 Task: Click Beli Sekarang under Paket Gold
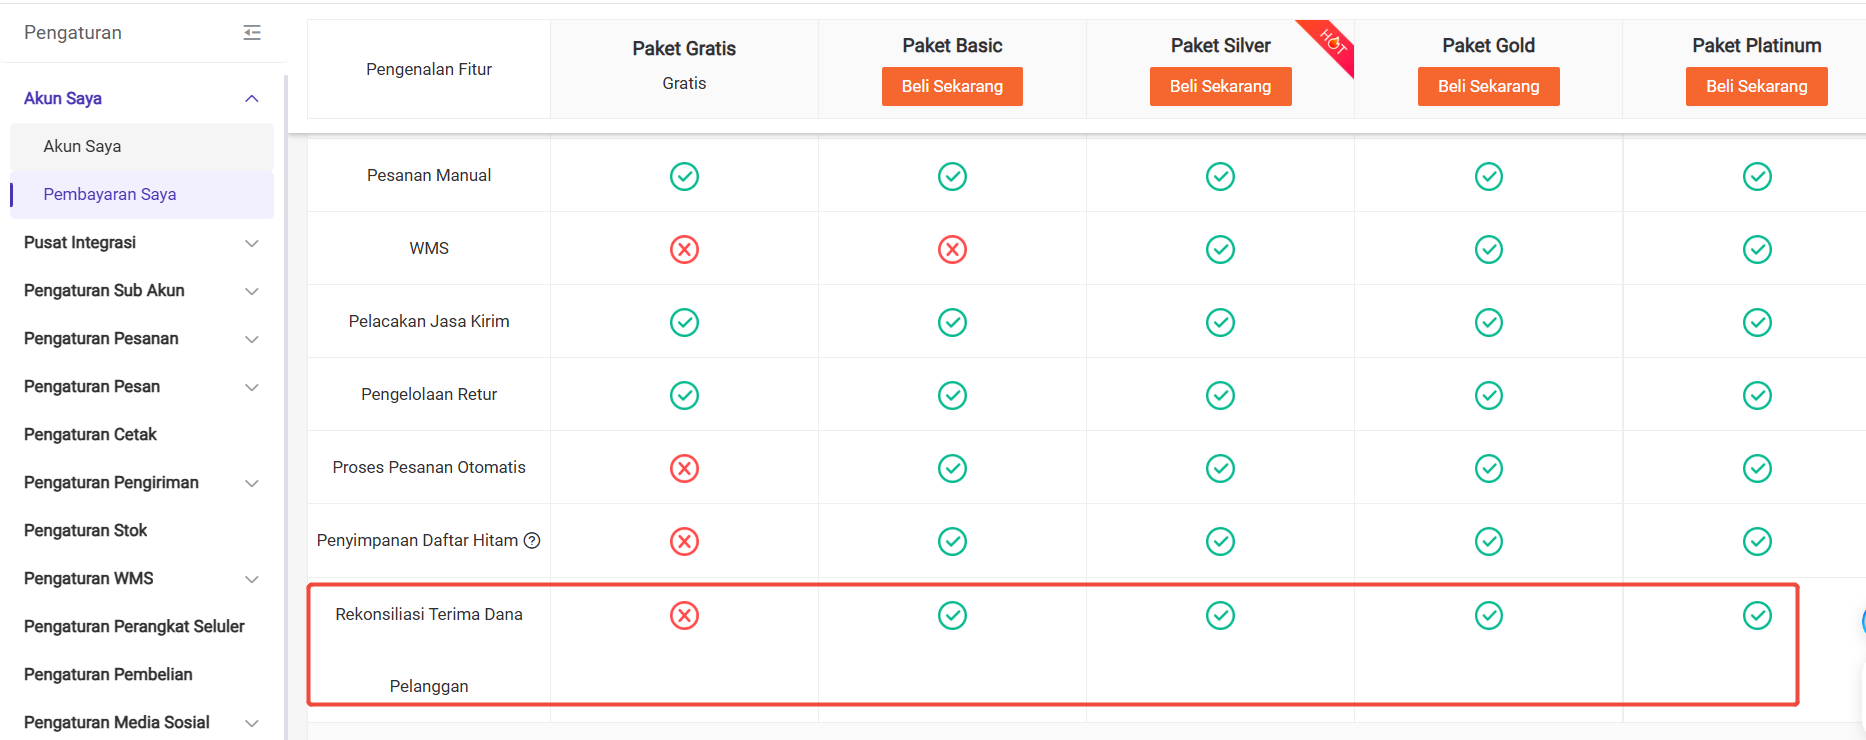(1488, 86)
